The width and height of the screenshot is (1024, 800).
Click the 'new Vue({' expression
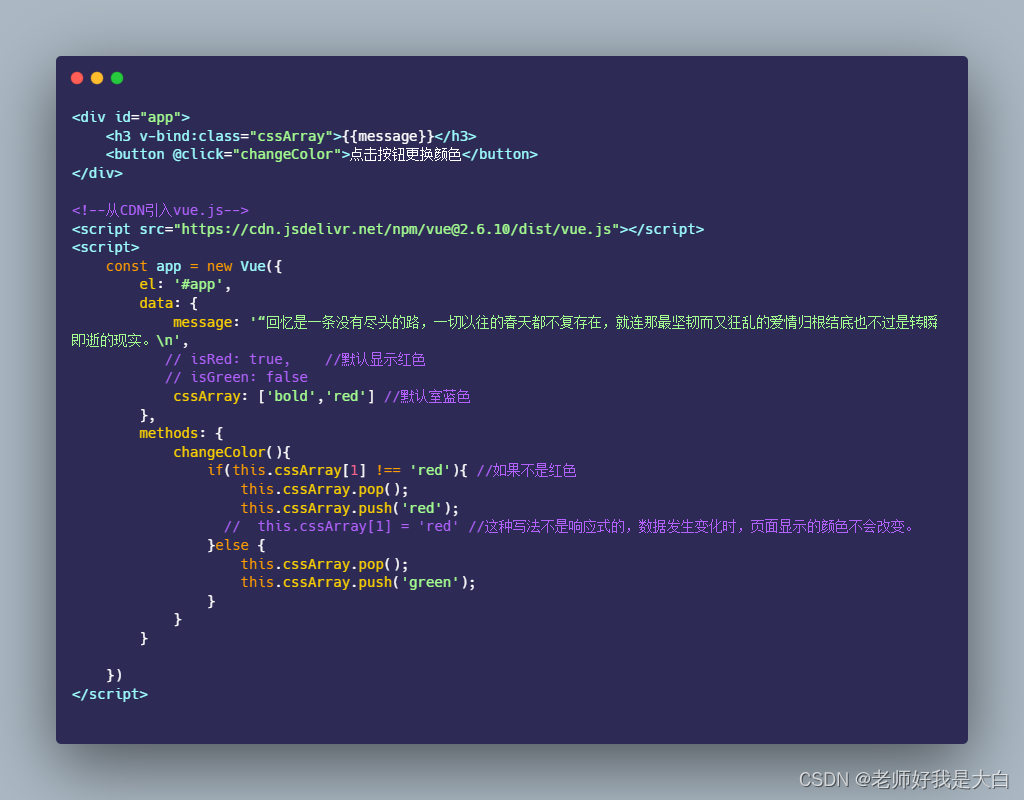pyautogui.click(x=244, y=266)
